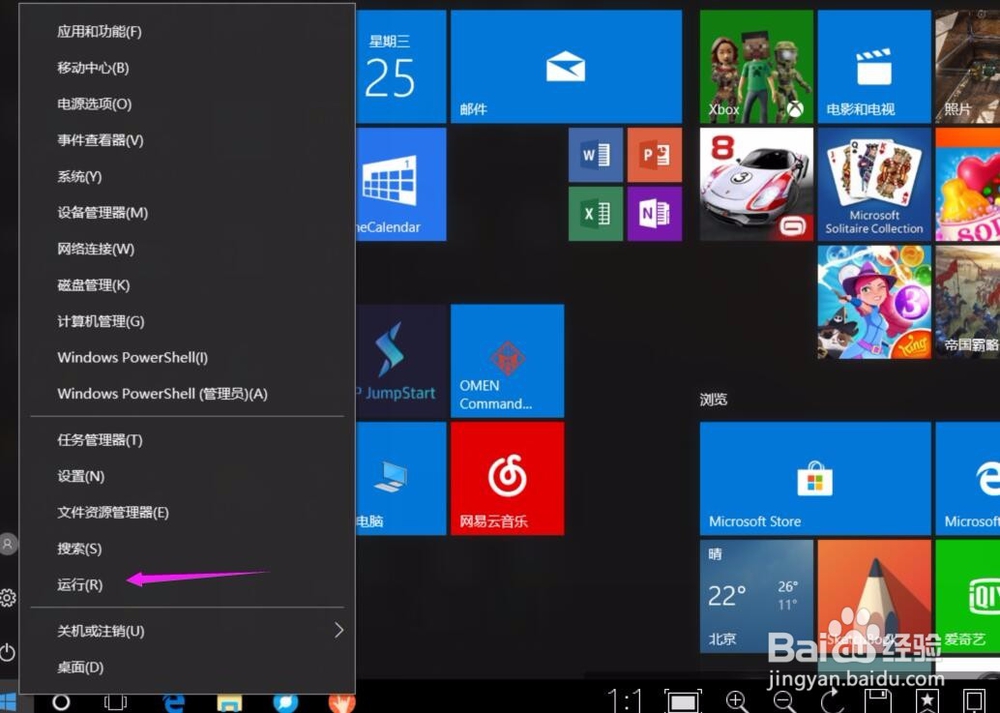Image resolution: width=1000 pixels, height=713 pixels.
Task: Open the 电影和电视 tile
Action: [x=874, y=66]
